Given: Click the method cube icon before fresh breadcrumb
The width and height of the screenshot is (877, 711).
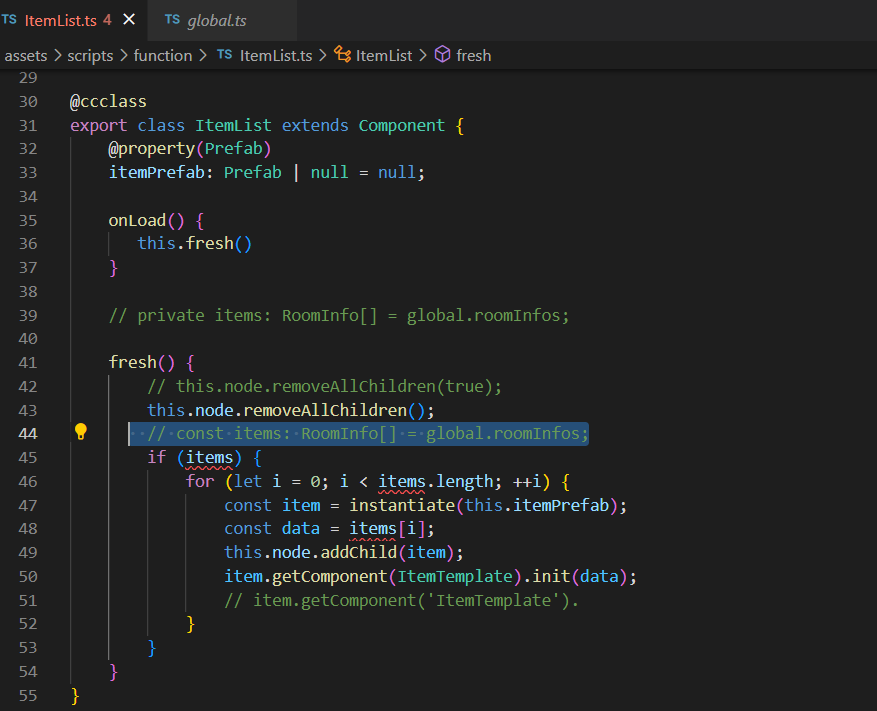Looking at the screenshot, I should click(442, 54).
